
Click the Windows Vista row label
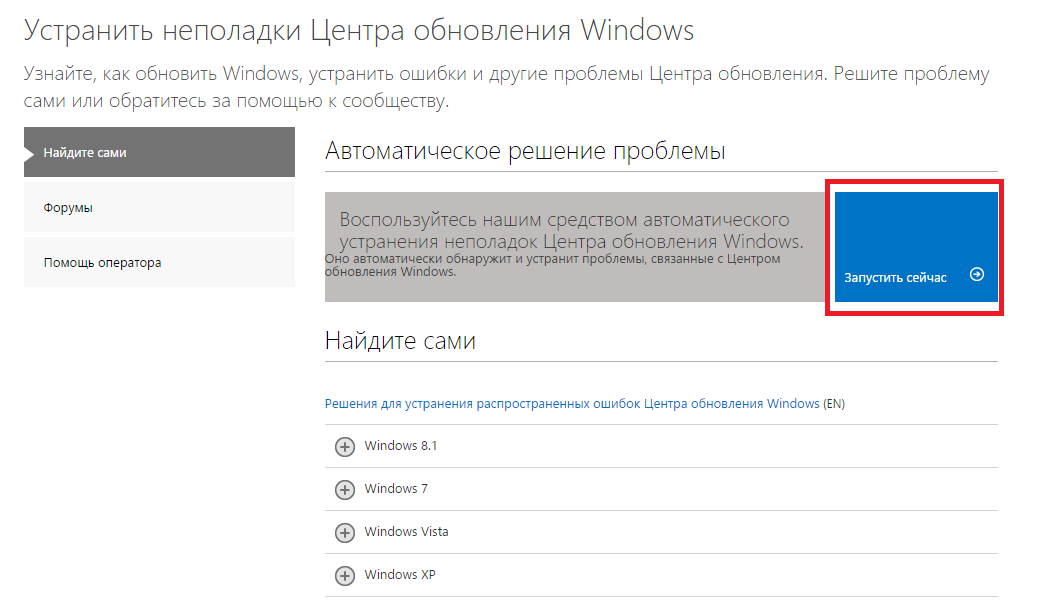click(406, 532)
